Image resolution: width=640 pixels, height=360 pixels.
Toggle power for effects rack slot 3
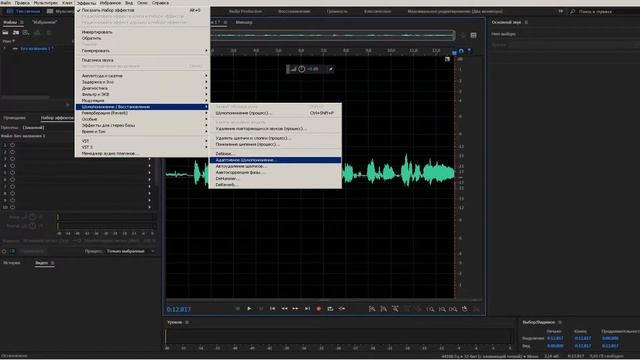point(12,159)
